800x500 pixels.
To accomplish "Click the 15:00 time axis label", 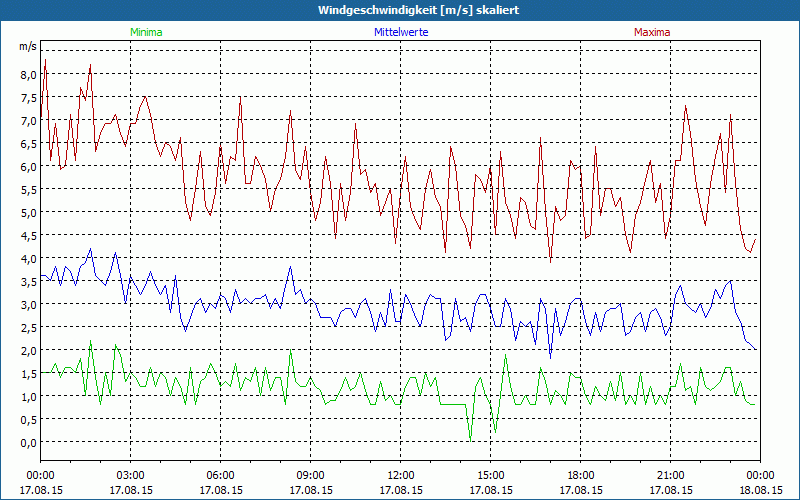I will pyautogui.click(x=490, y=475).
